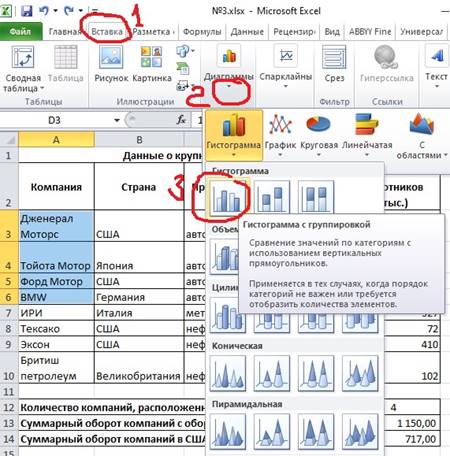
Task: Click cell containing Тойота Мотор
Action: pyautogui.click(x=56, y=257)
